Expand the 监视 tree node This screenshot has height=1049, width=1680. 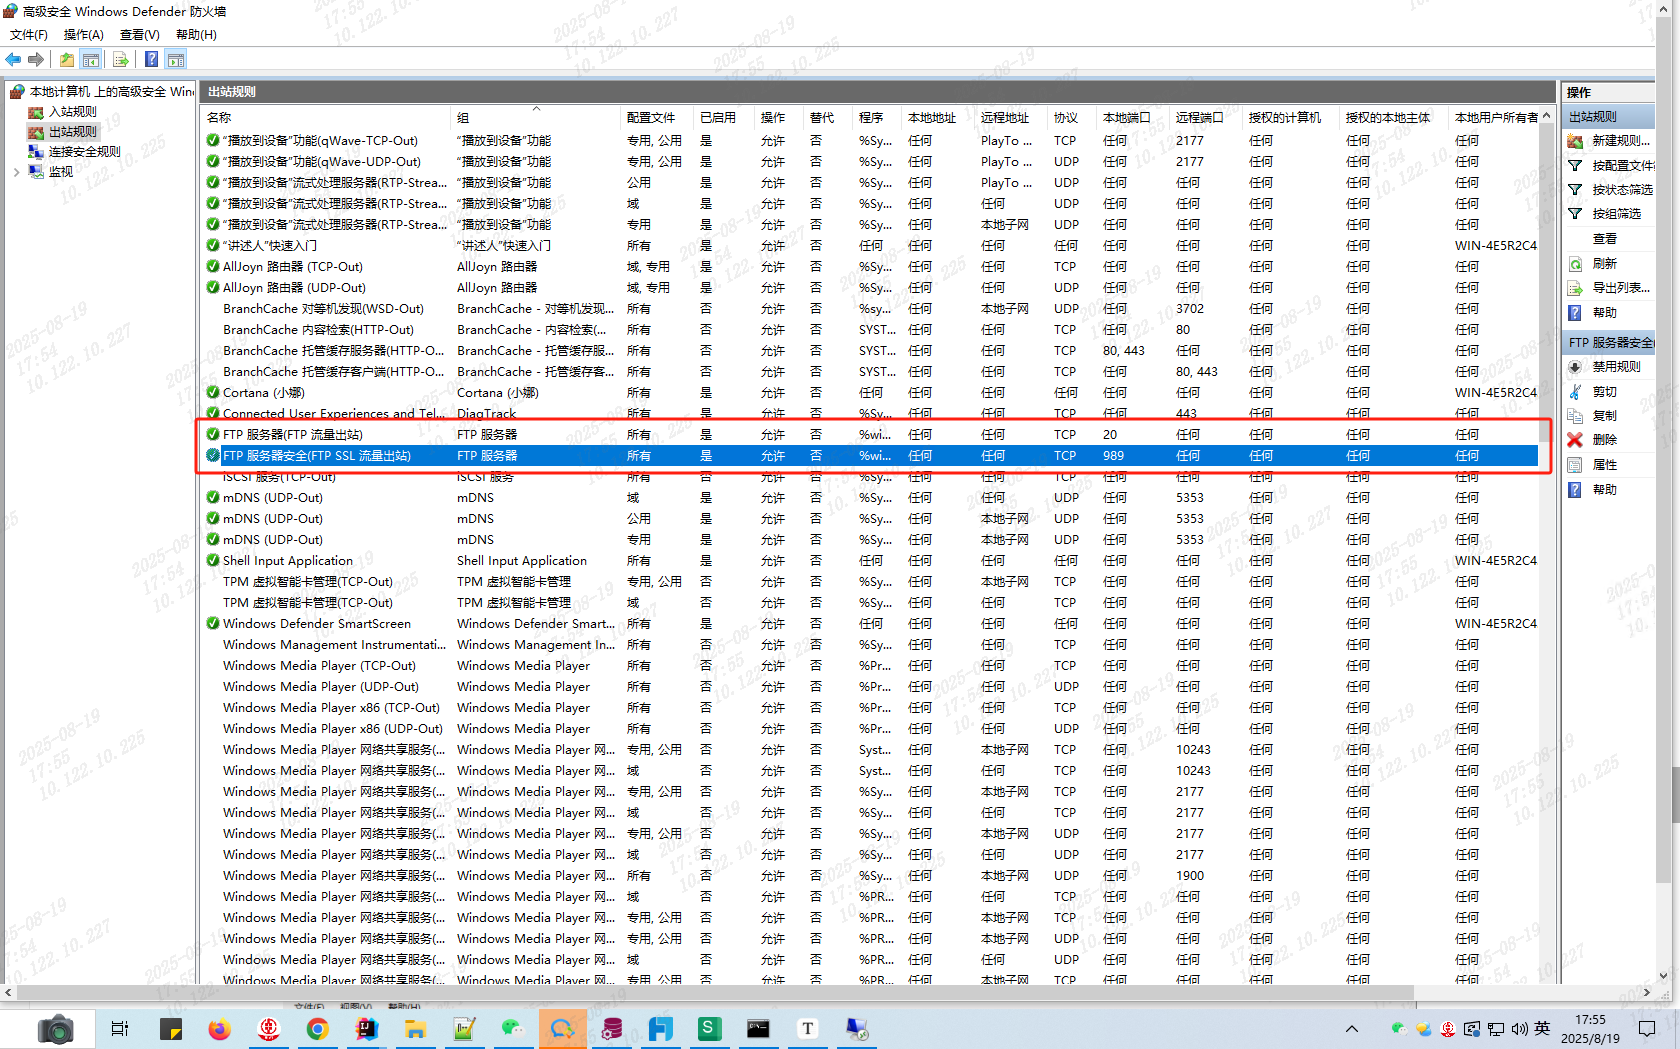point(16,172)
